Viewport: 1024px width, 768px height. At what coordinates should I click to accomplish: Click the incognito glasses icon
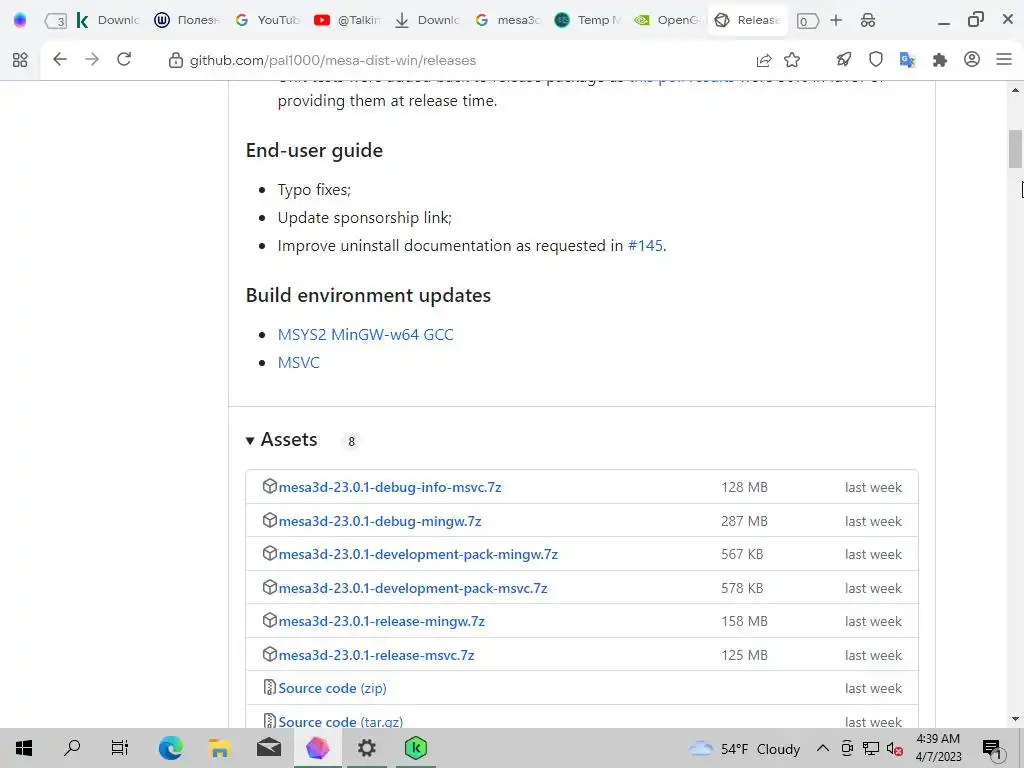(x=868, y=20)
